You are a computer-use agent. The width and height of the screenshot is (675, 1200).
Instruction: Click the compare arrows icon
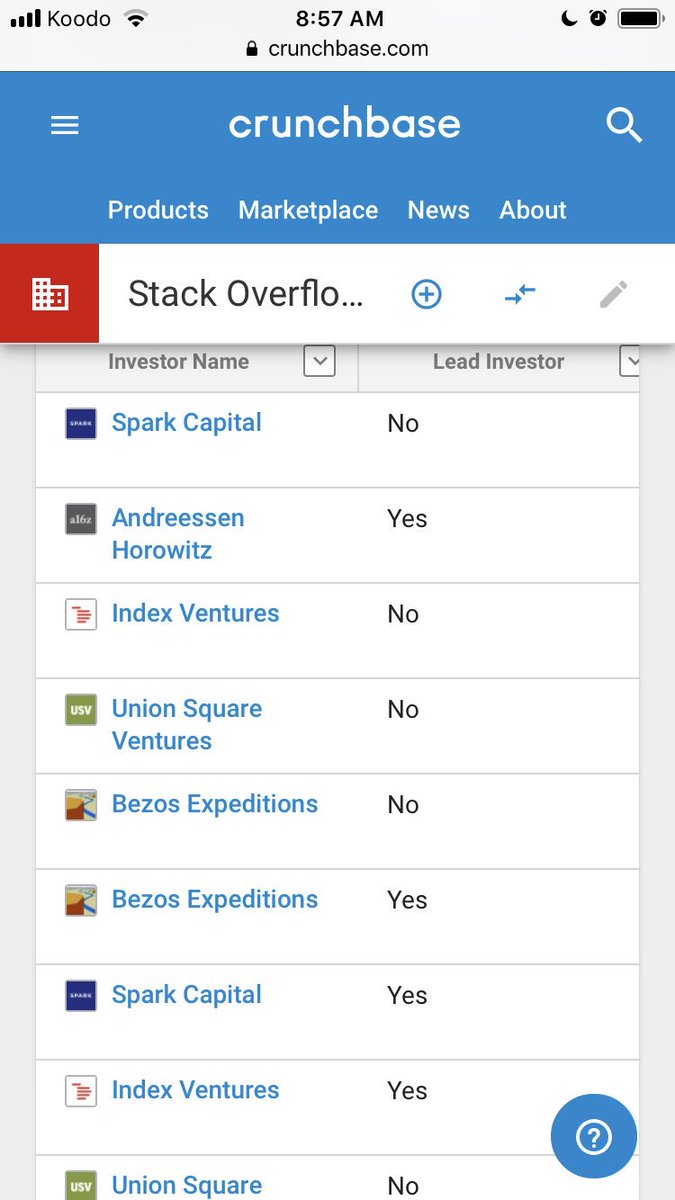pos(520,294)
